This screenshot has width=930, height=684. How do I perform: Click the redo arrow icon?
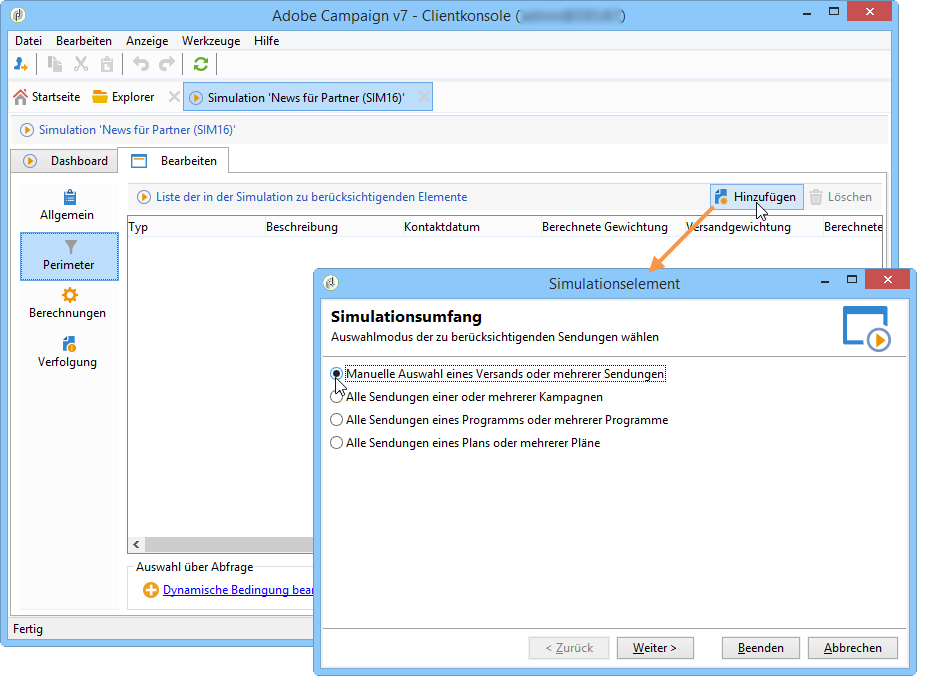167,64
